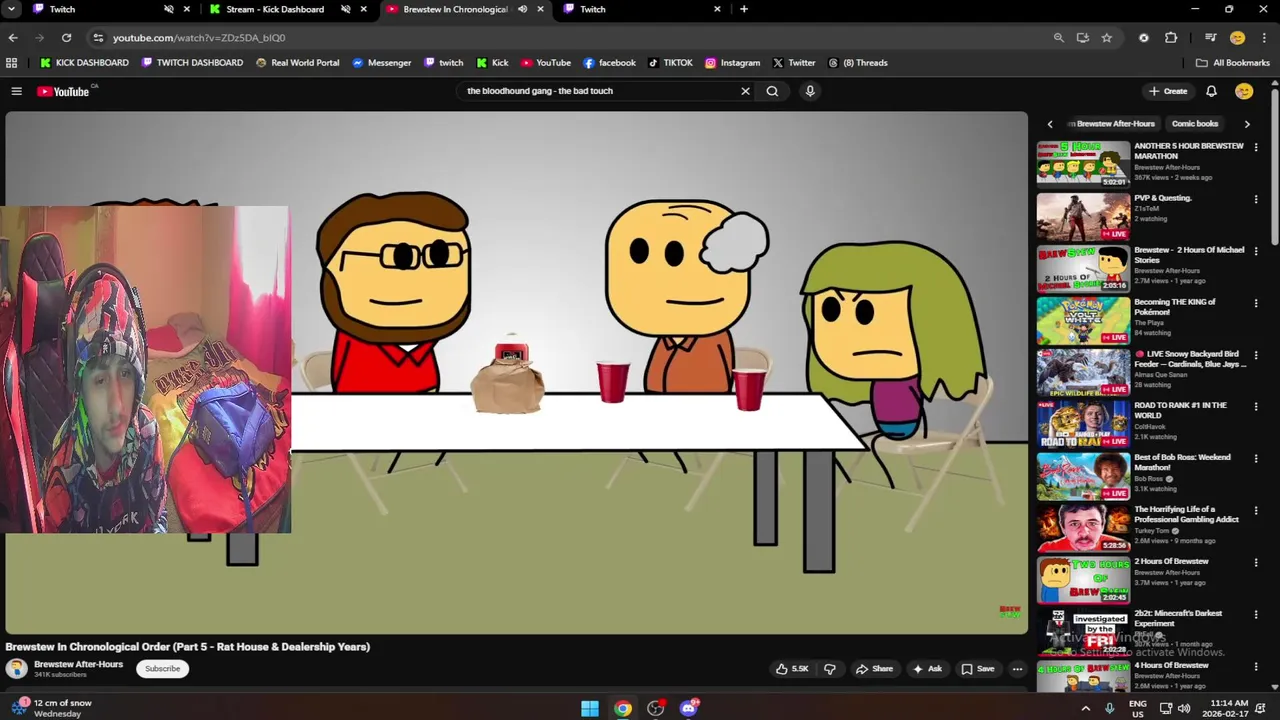Image resolution: width=1280 pixels, height=720 pixels.
Task: Open options for ANOTHER 5 HOUR BREWSTEW MARATHON
Action: 1256,147
